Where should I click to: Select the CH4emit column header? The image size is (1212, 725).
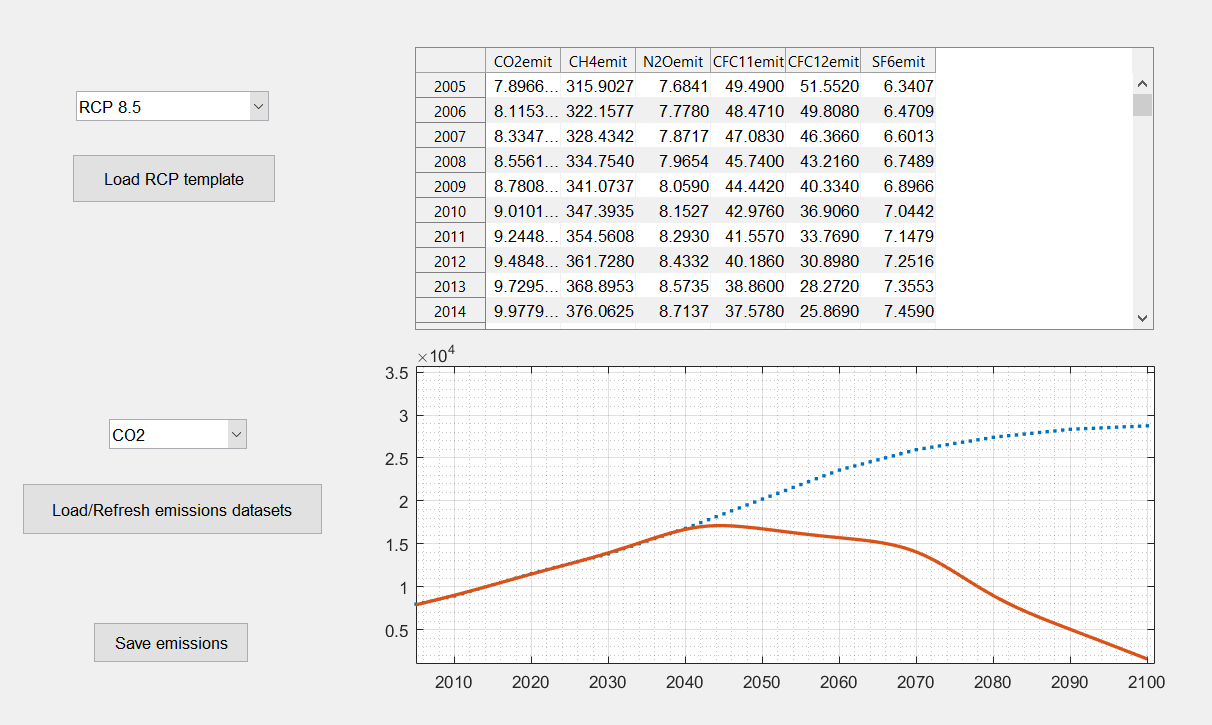(x=598, y=61)
